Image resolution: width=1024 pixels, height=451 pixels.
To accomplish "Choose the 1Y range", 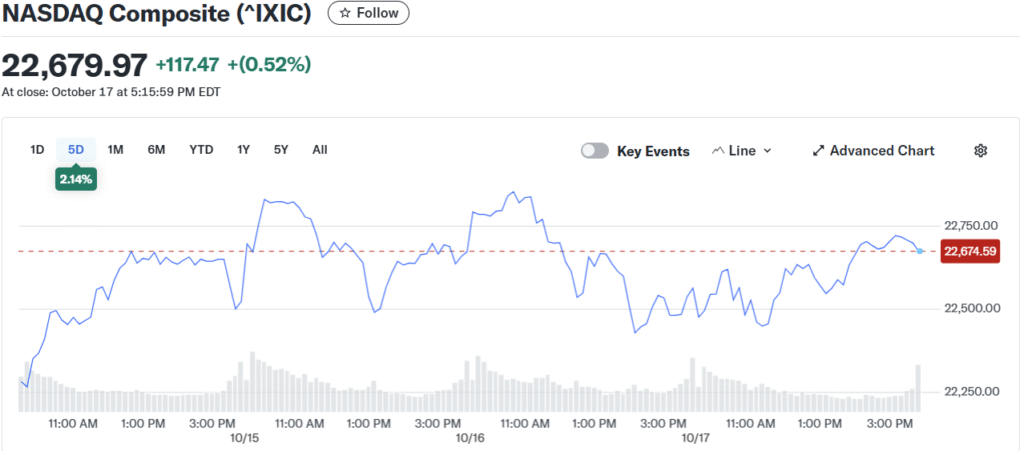I will [243, 150].
